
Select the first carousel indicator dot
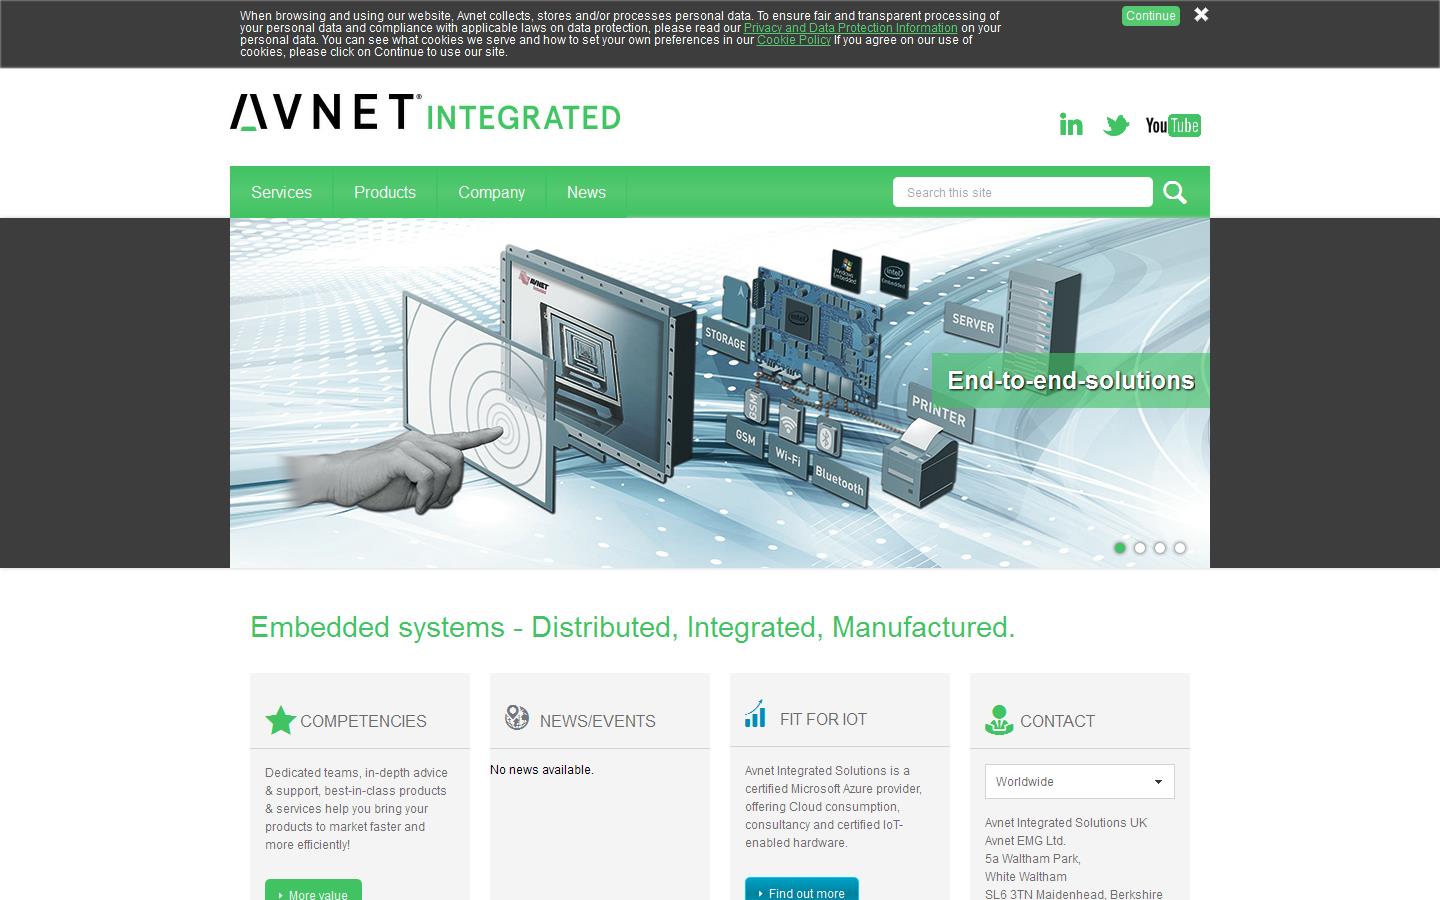pyautogui.click(x=1120, y=548)
